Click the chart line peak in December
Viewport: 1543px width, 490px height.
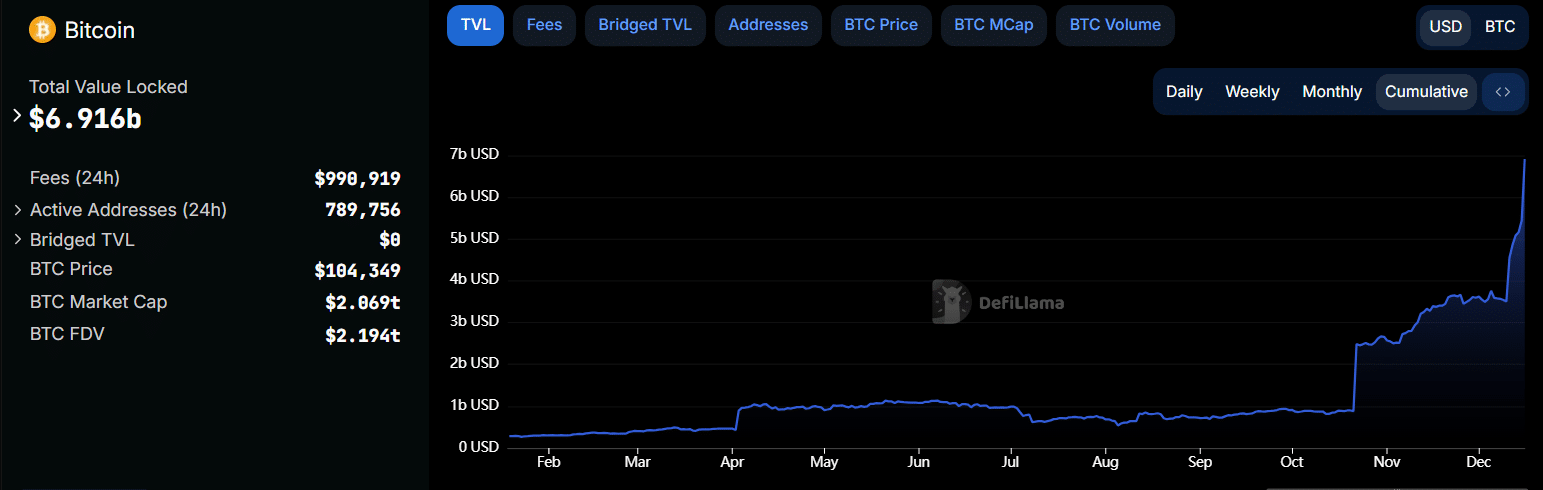click(x=1524, y=160)
